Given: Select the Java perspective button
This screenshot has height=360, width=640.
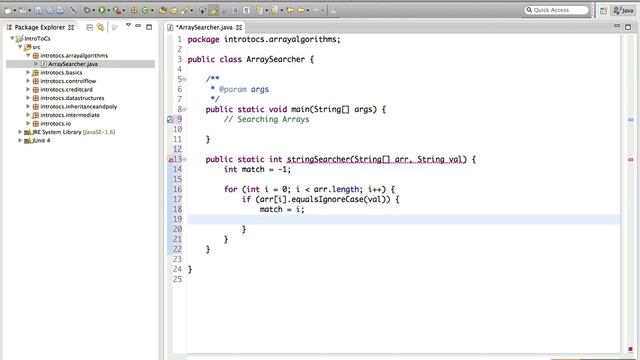Looking at the screenshot, I should pos(623,11).
